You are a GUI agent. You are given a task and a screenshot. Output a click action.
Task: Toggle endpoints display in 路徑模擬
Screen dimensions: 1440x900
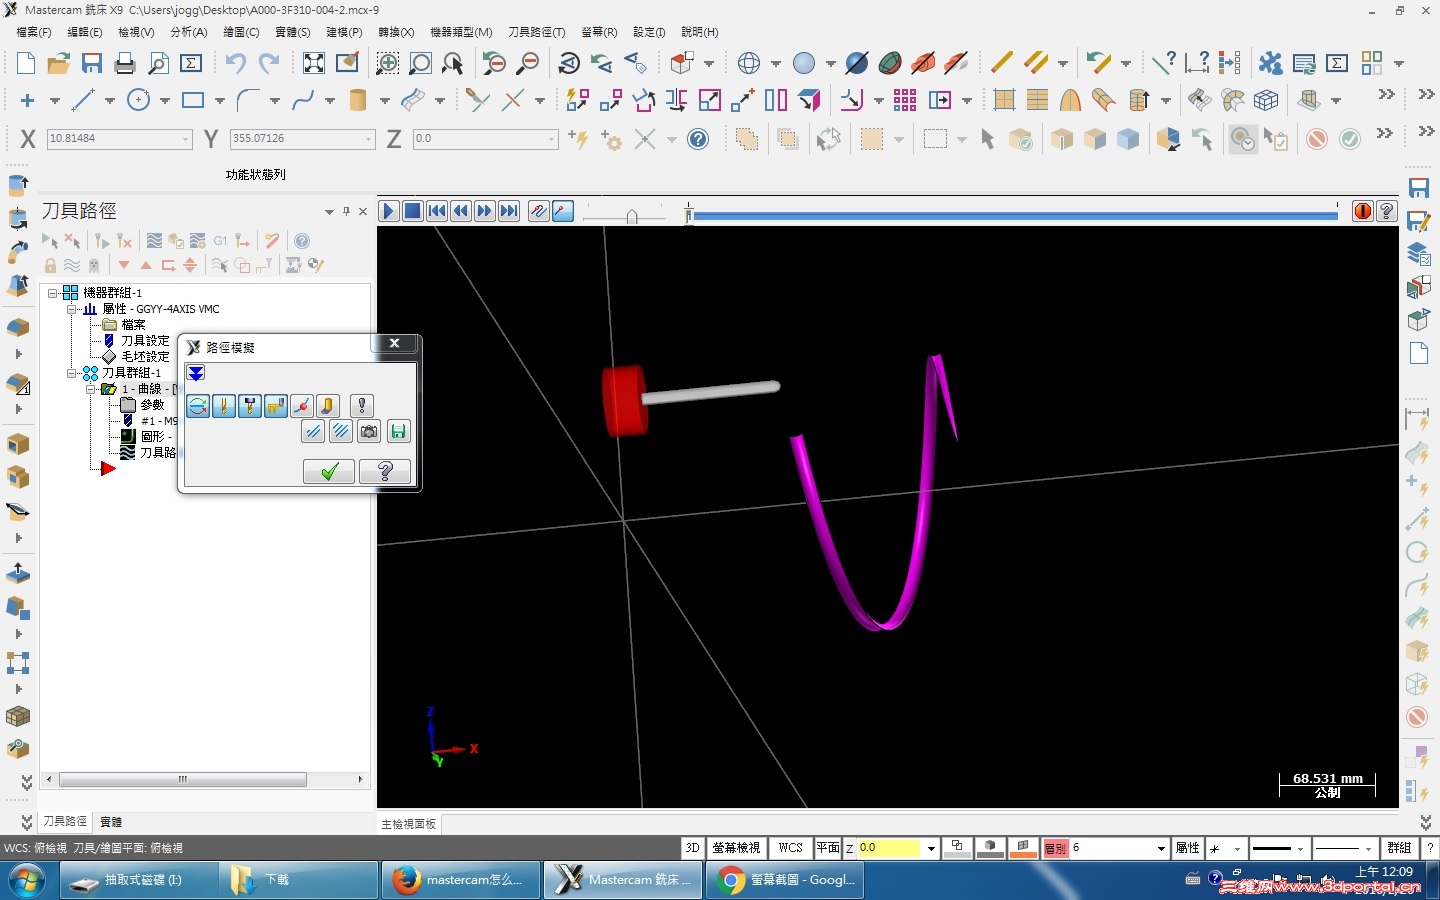[x=302, y=405]
